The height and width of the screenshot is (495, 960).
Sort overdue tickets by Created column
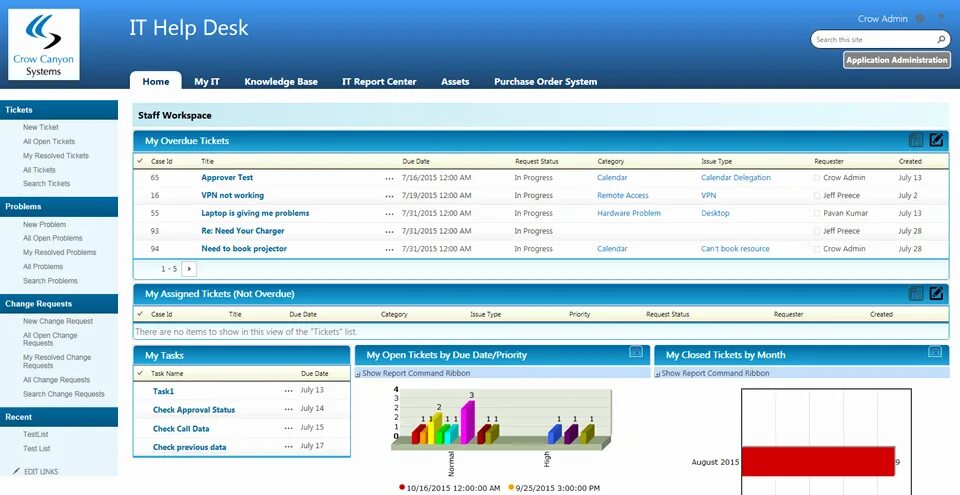(910, 162)
